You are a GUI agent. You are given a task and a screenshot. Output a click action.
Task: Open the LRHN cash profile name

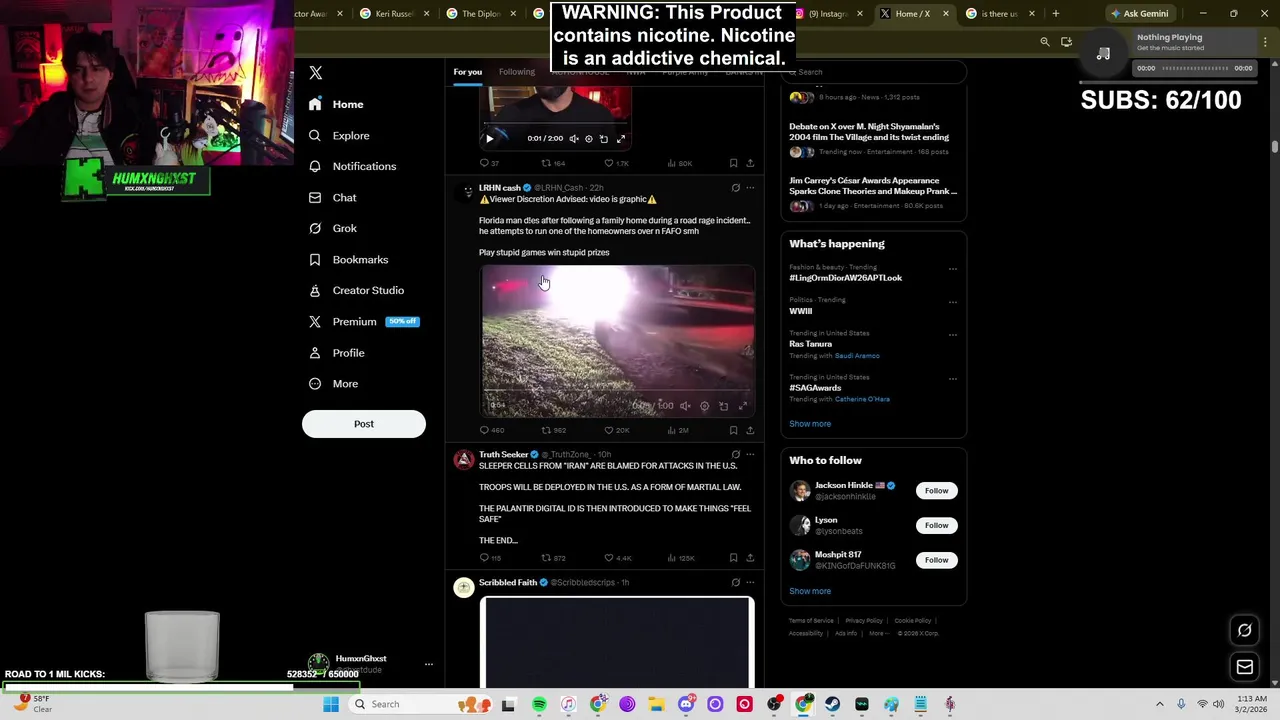[x=499, y=188]
